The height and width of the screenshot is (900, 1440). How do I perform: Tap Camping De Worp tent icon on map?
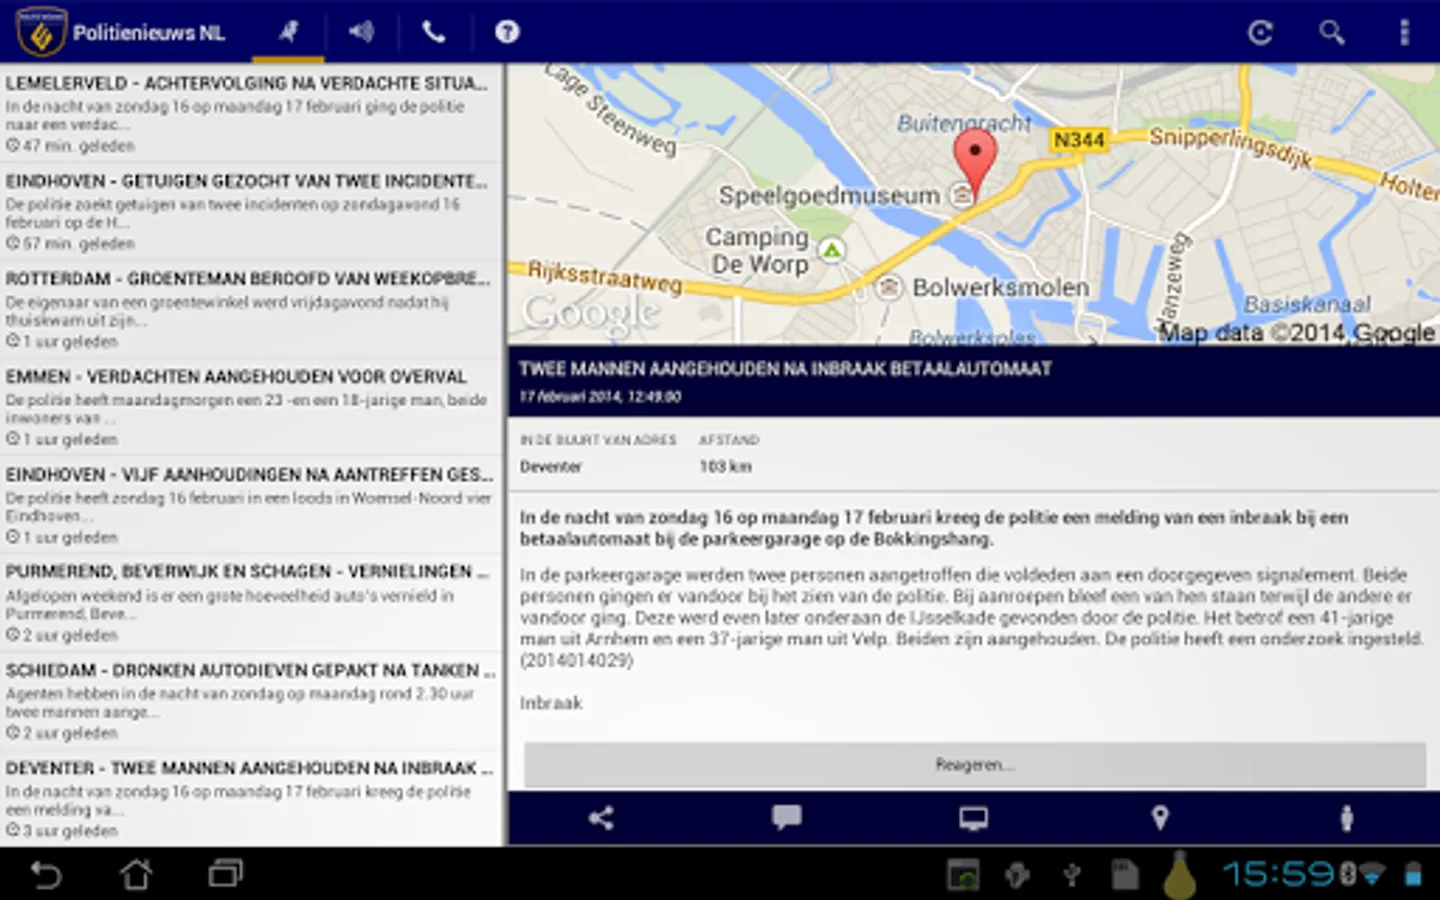point(832,250)
